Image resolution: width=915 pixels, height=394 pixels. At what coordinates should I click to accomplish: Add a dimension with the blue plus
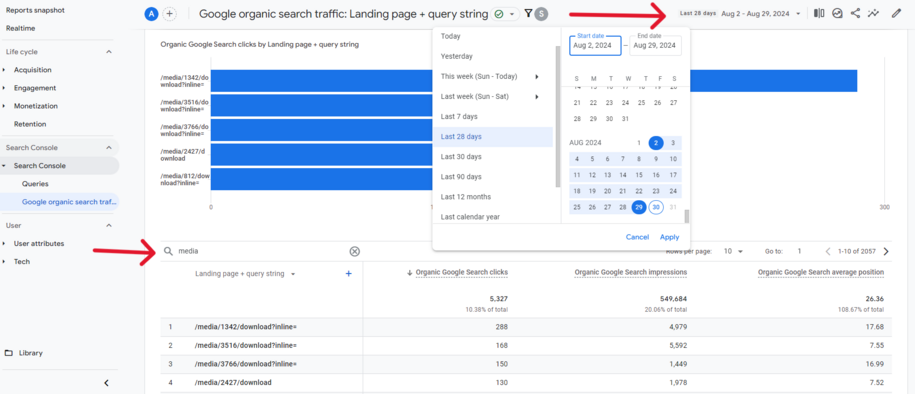coord(348,273)
